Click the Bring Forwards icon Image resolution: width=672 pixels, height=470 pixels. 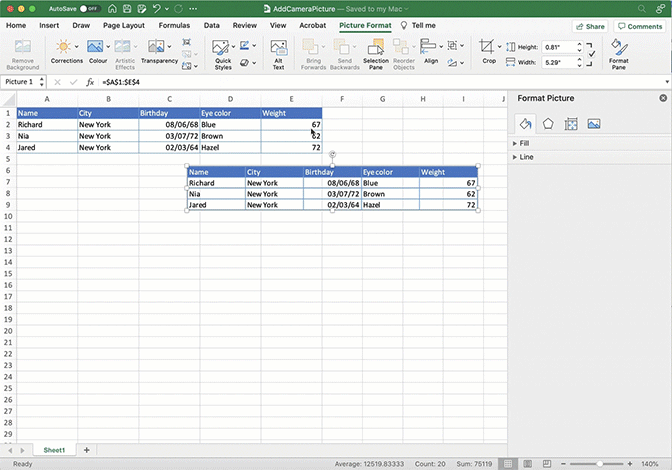coord(310,47)
